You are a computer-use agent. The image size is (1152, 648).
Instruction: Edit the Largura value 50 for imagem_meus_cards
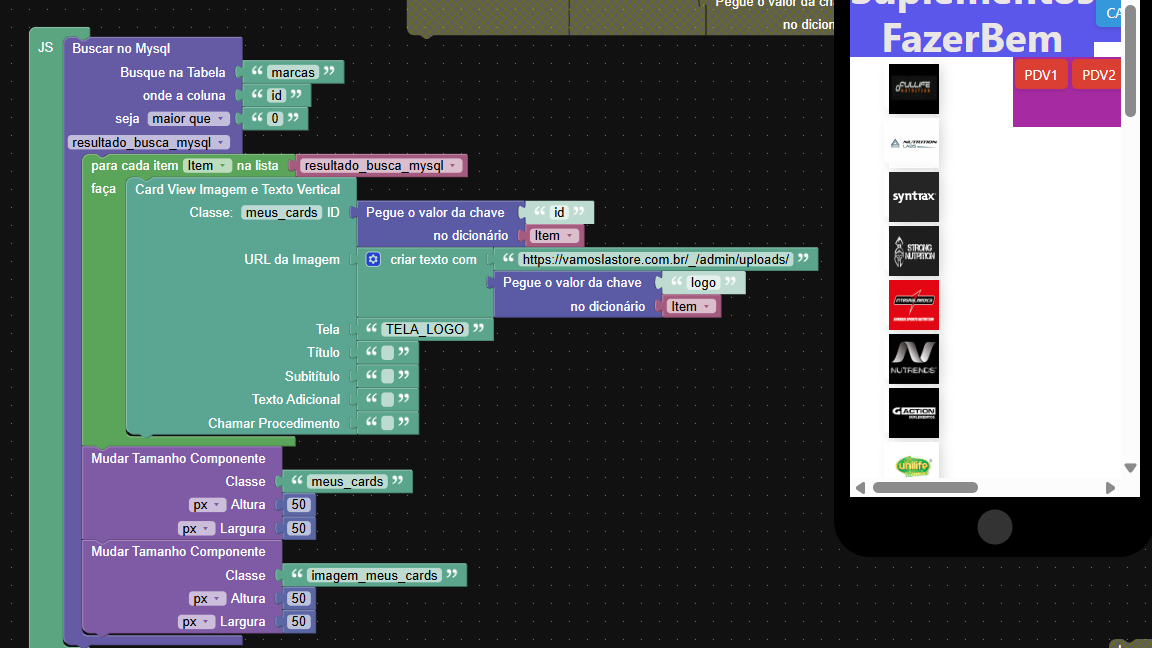(298, 622)
